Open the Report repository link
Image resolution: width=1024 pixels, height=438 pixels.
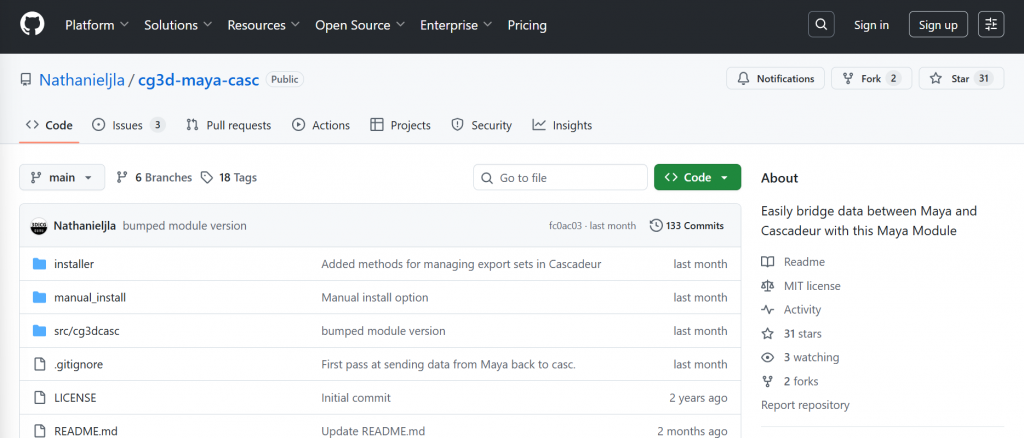[805, 405]
